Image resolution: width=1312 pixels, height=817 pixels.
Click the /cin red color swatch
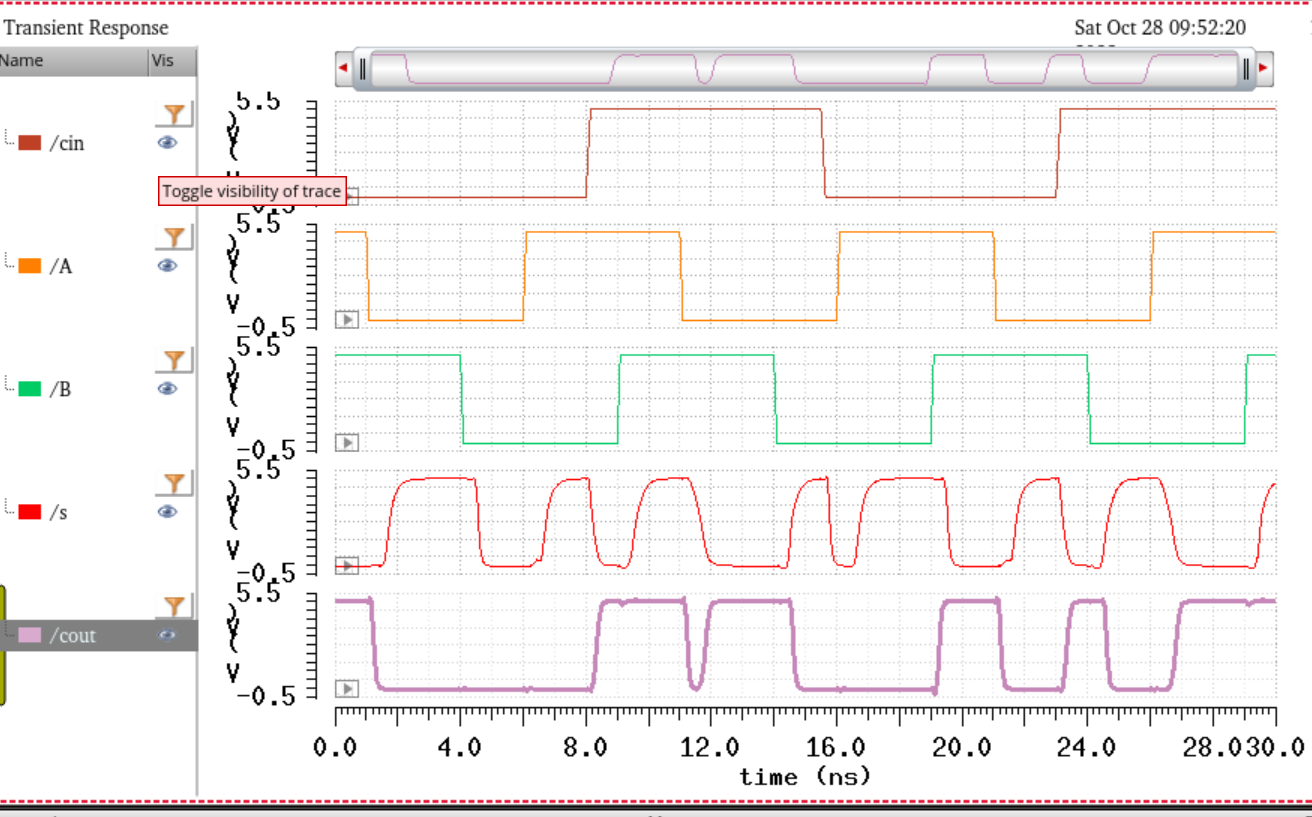30,143
